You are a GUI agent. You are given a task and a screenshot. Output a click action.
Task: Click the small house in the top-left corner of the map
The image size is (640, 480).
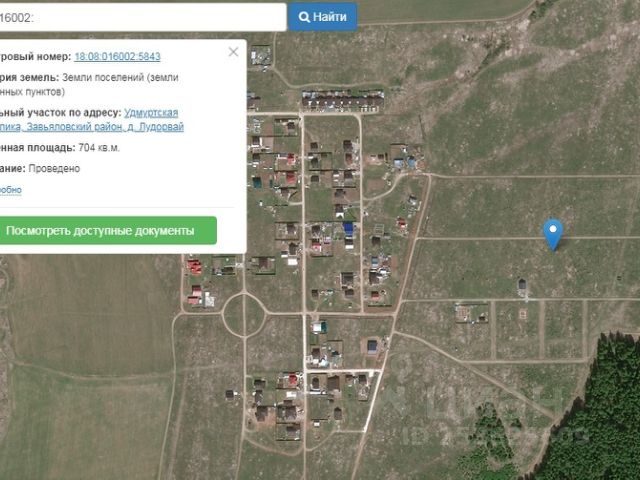pos(261,56)
